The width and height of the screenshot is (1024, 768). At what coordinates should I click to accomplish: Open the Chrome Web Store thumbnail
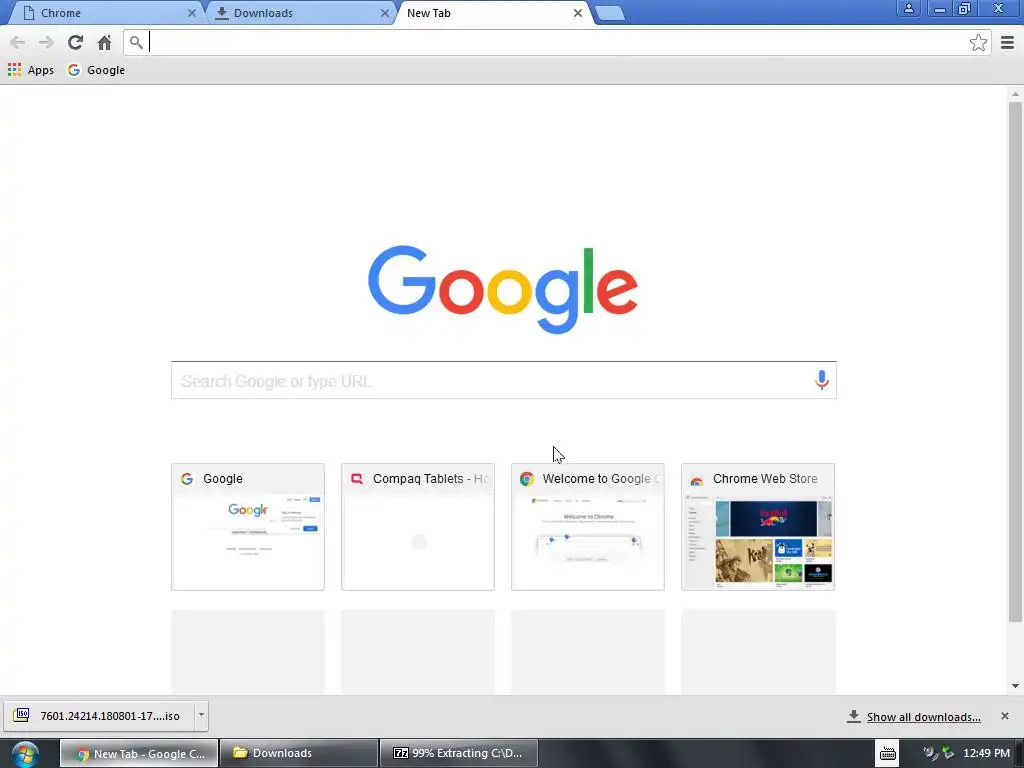[x=758, y=527]
